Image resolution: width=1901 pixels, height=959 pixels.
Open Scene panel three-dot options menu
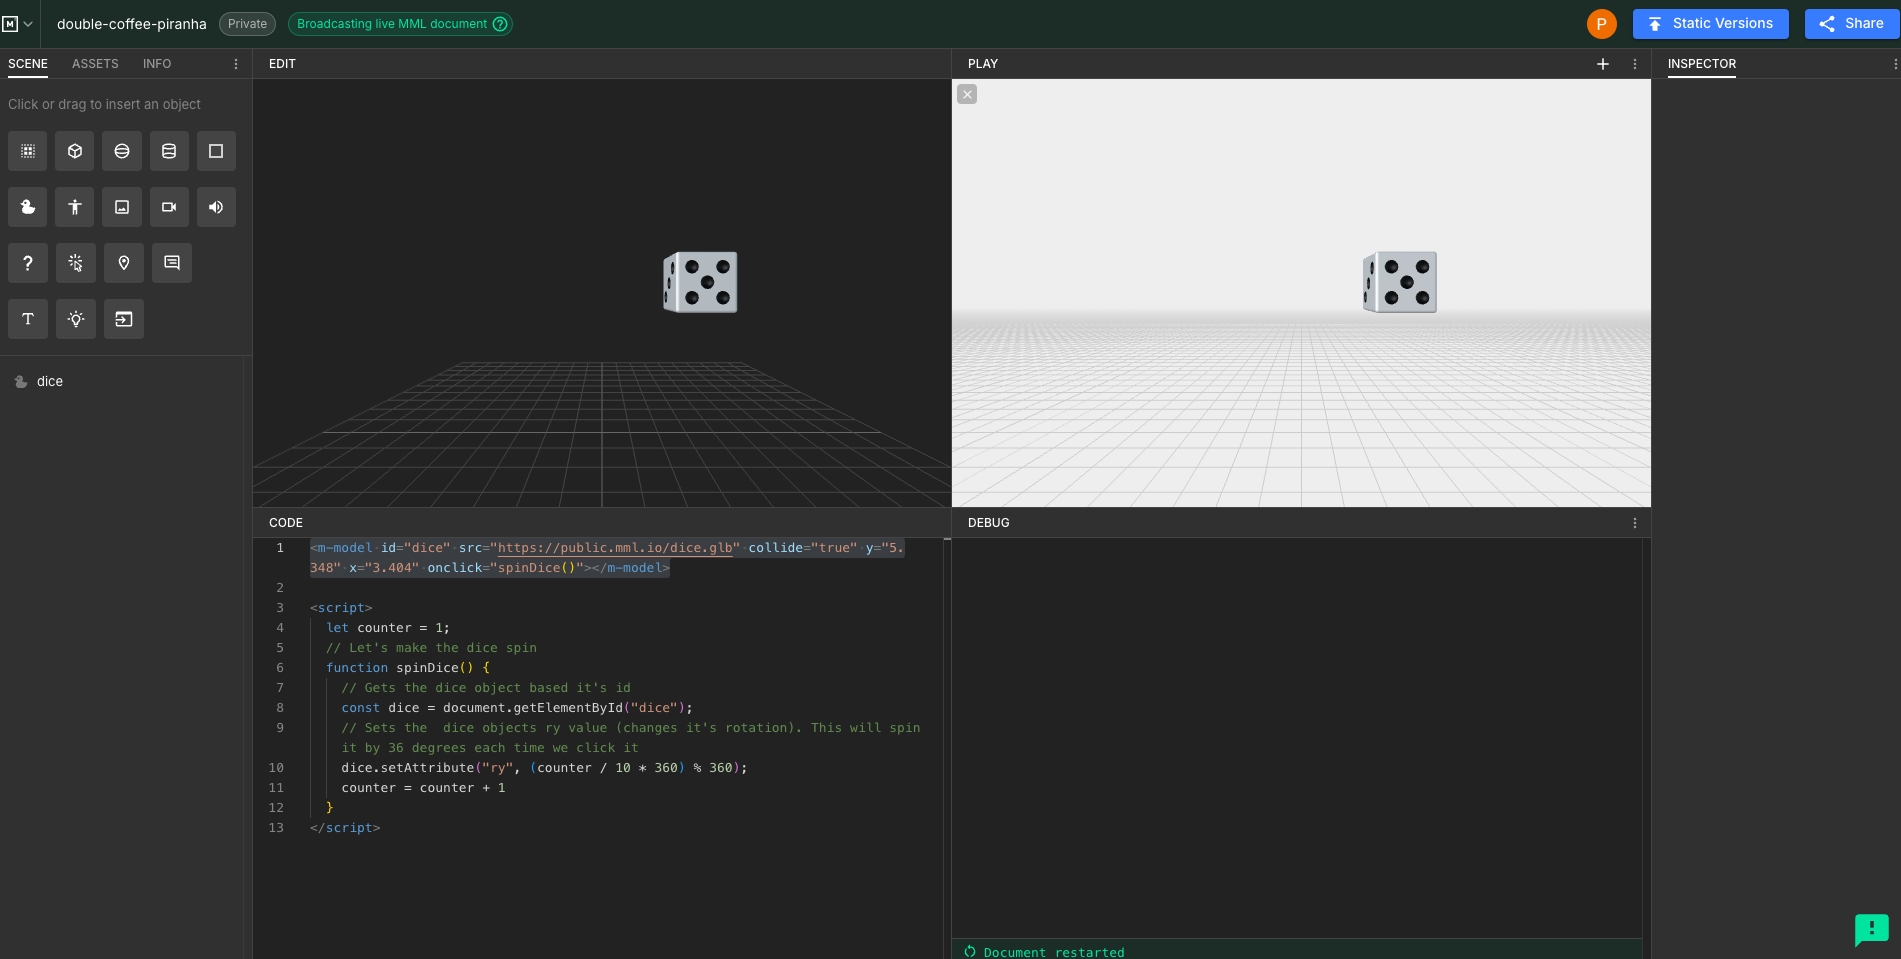(x=236, y=64)
